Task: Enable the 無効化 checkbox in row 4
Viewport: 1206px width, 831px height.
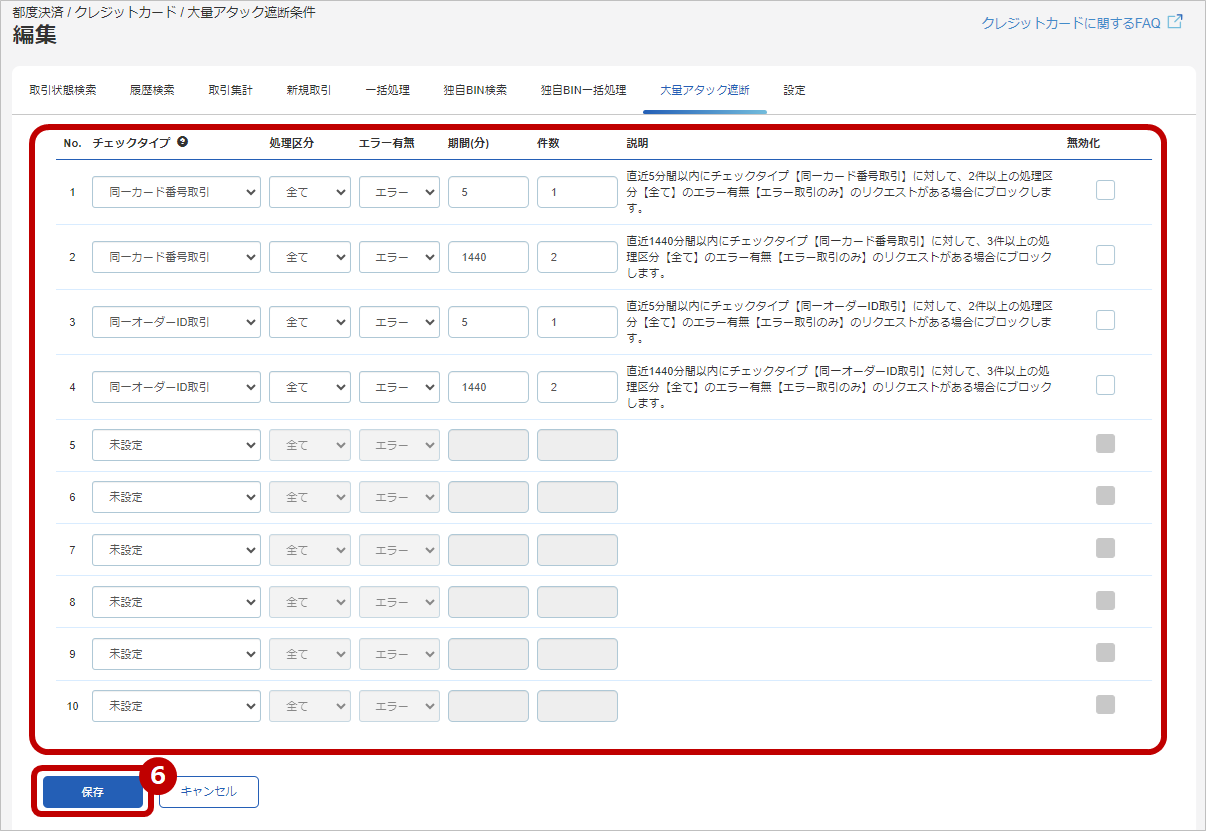Action: point(1105,385)
